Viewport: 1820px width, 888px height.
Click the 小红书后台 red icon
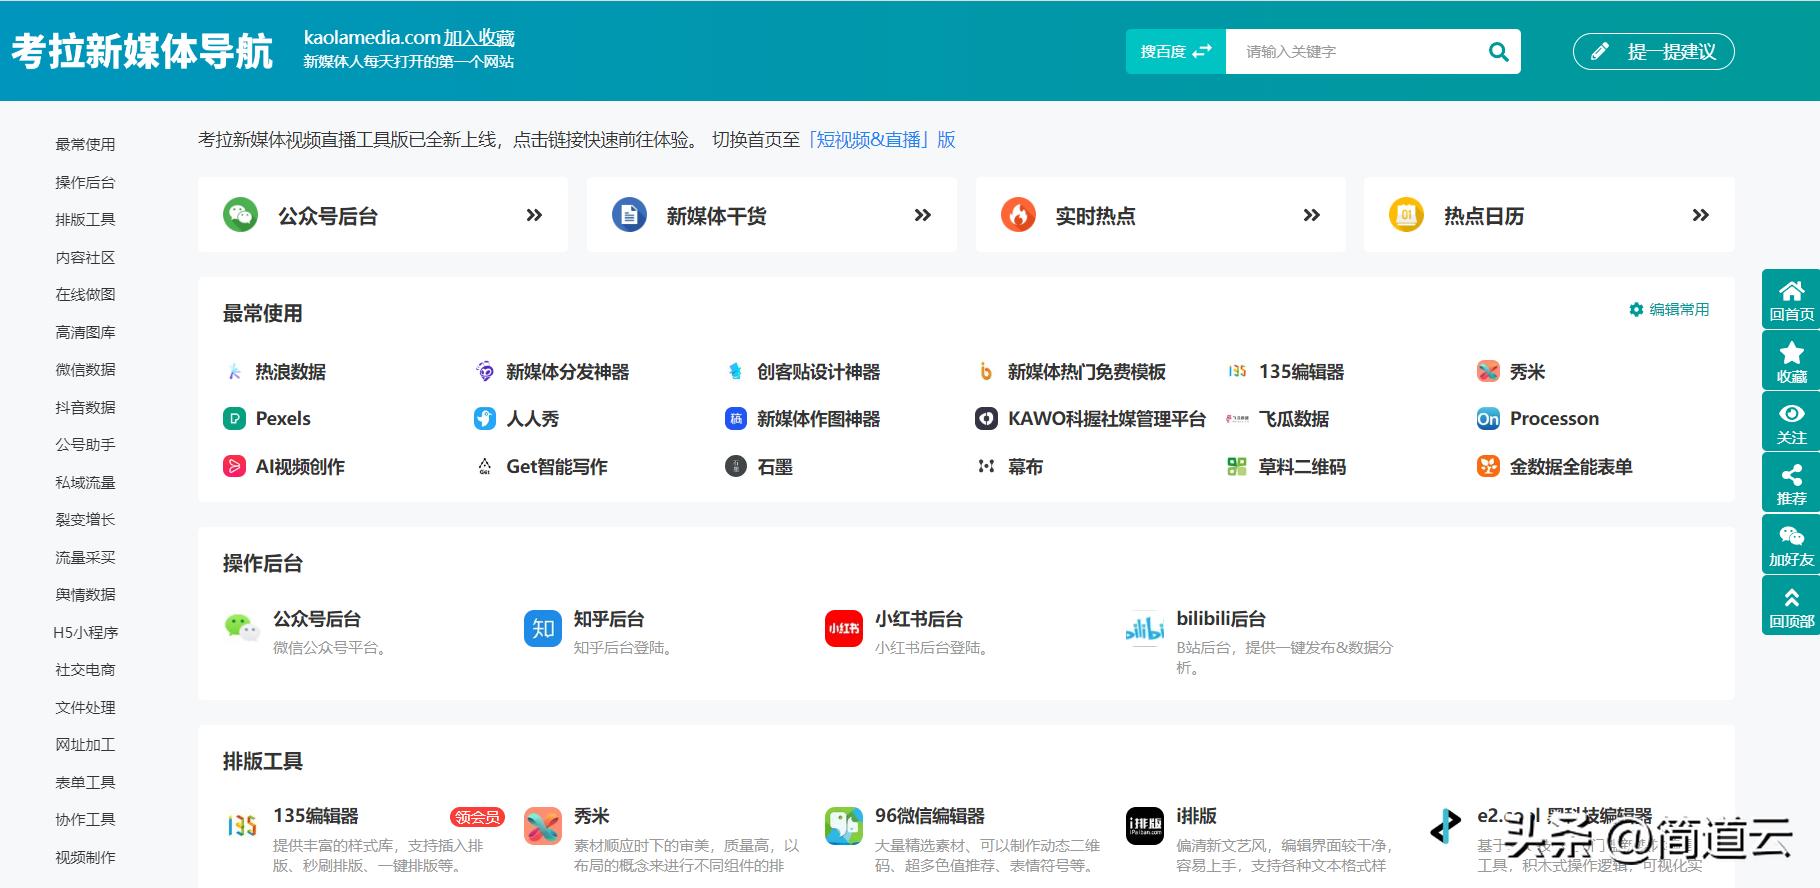click(844, 628)
